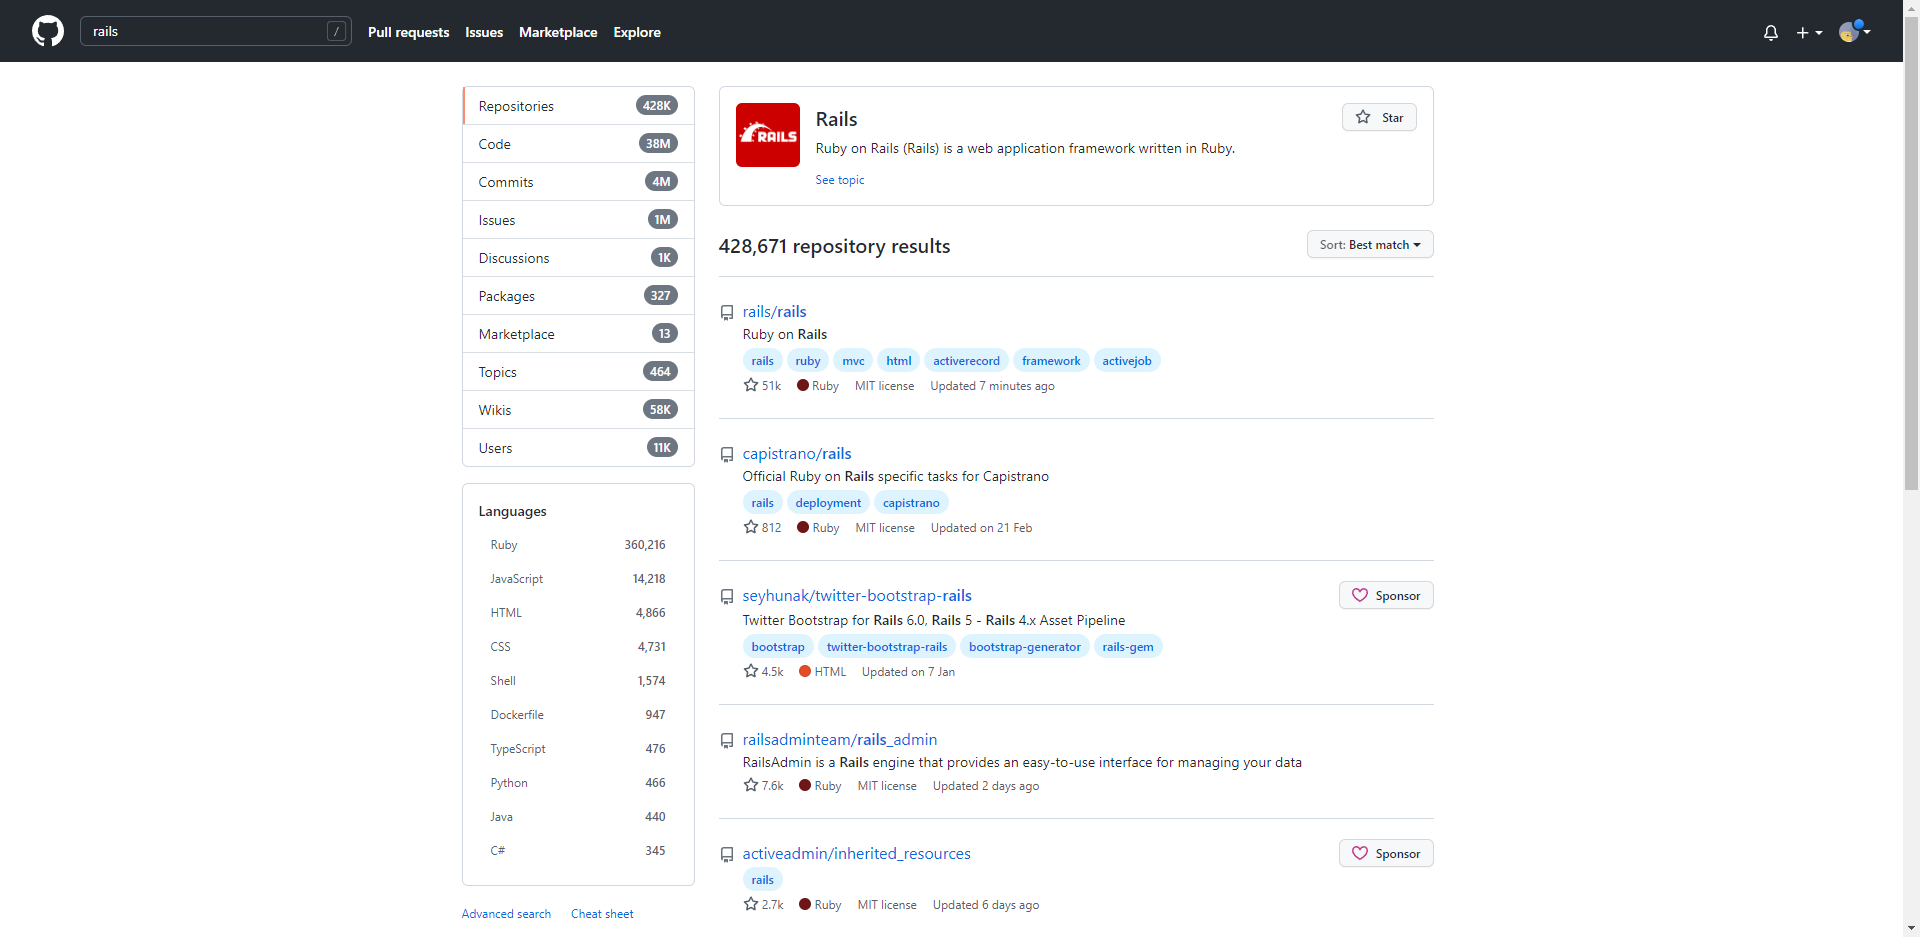Filter results by Ruby language
Image resolution: width=1920 pixels, height=937 pixels.
tap(578, 545)
